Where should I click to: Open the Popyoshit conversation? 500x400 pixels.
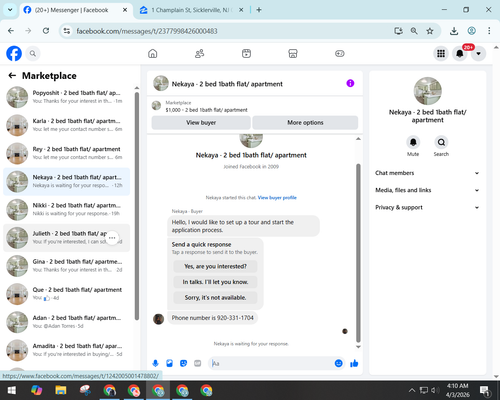tap(67, 97)
